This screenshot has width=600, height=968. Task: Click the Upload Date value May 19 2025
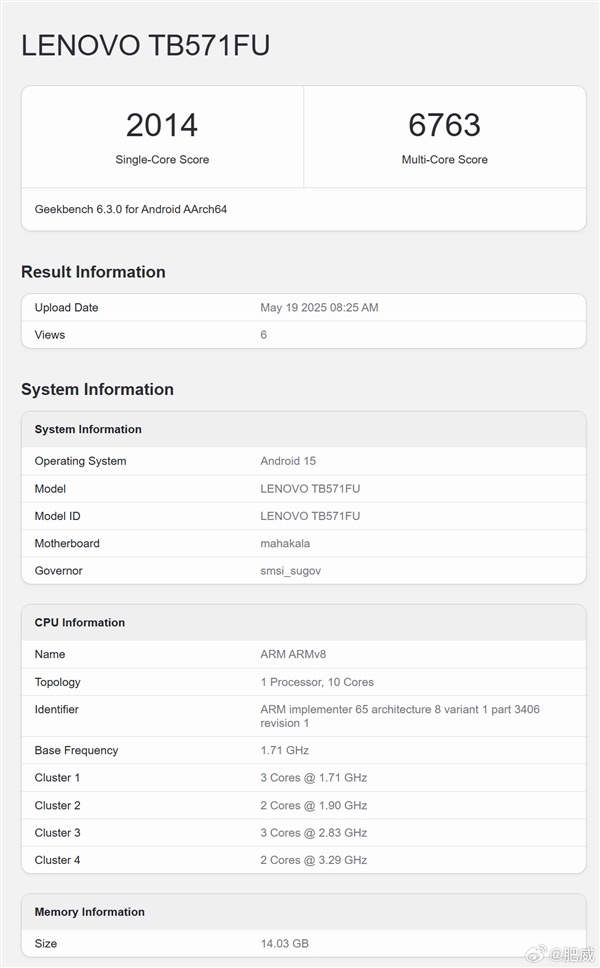pos(319,308)
